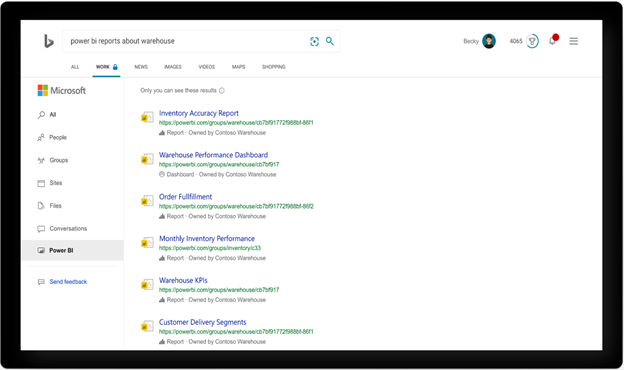624x370 pixels.
Task: Open visual search camera icon
Action: pyautogui.click(x=314, y=41)
